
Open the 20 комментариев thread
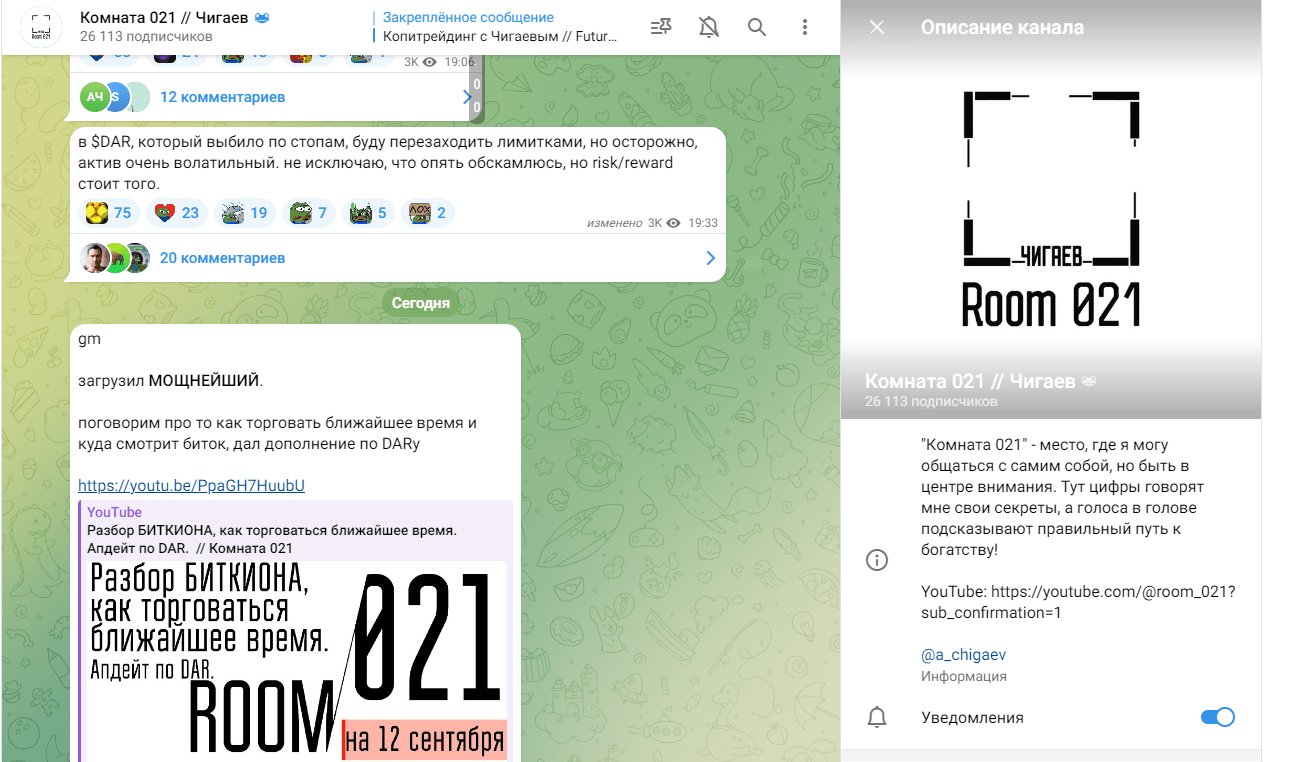click(x=222, y=258)
